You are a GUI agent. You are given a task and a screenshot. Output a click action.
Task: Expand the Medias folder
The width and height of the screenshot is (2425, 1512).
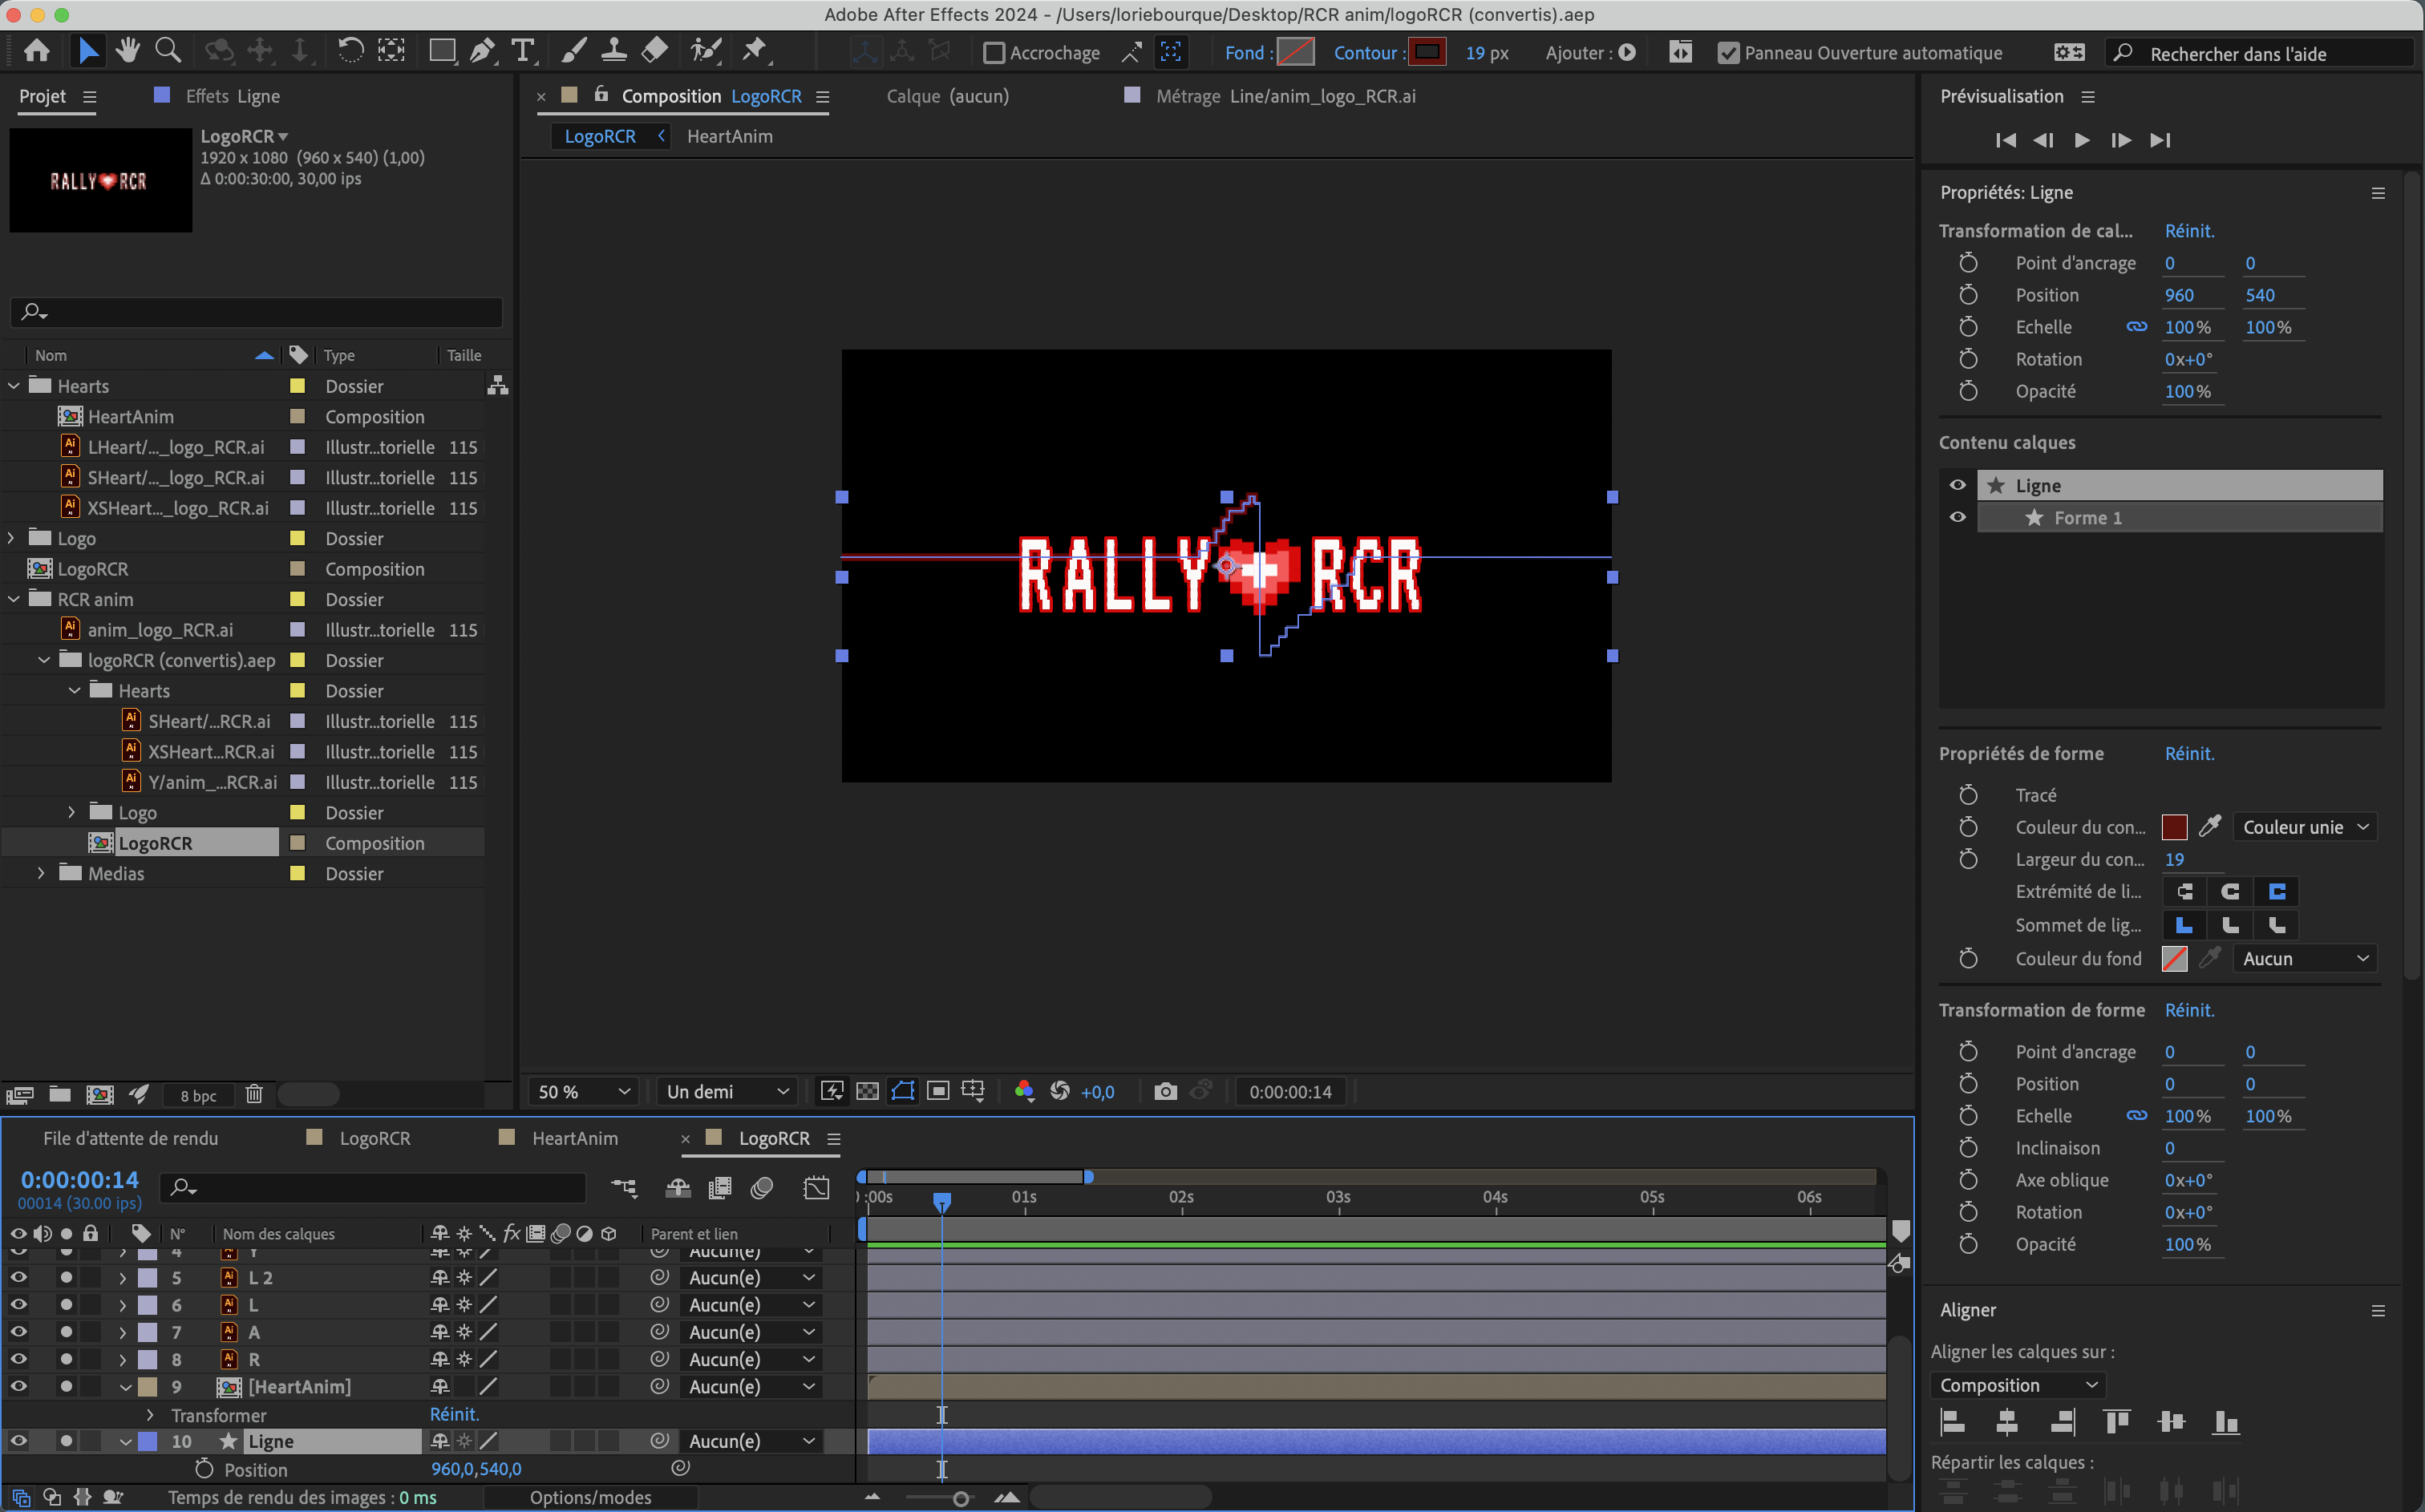(41, 873)
